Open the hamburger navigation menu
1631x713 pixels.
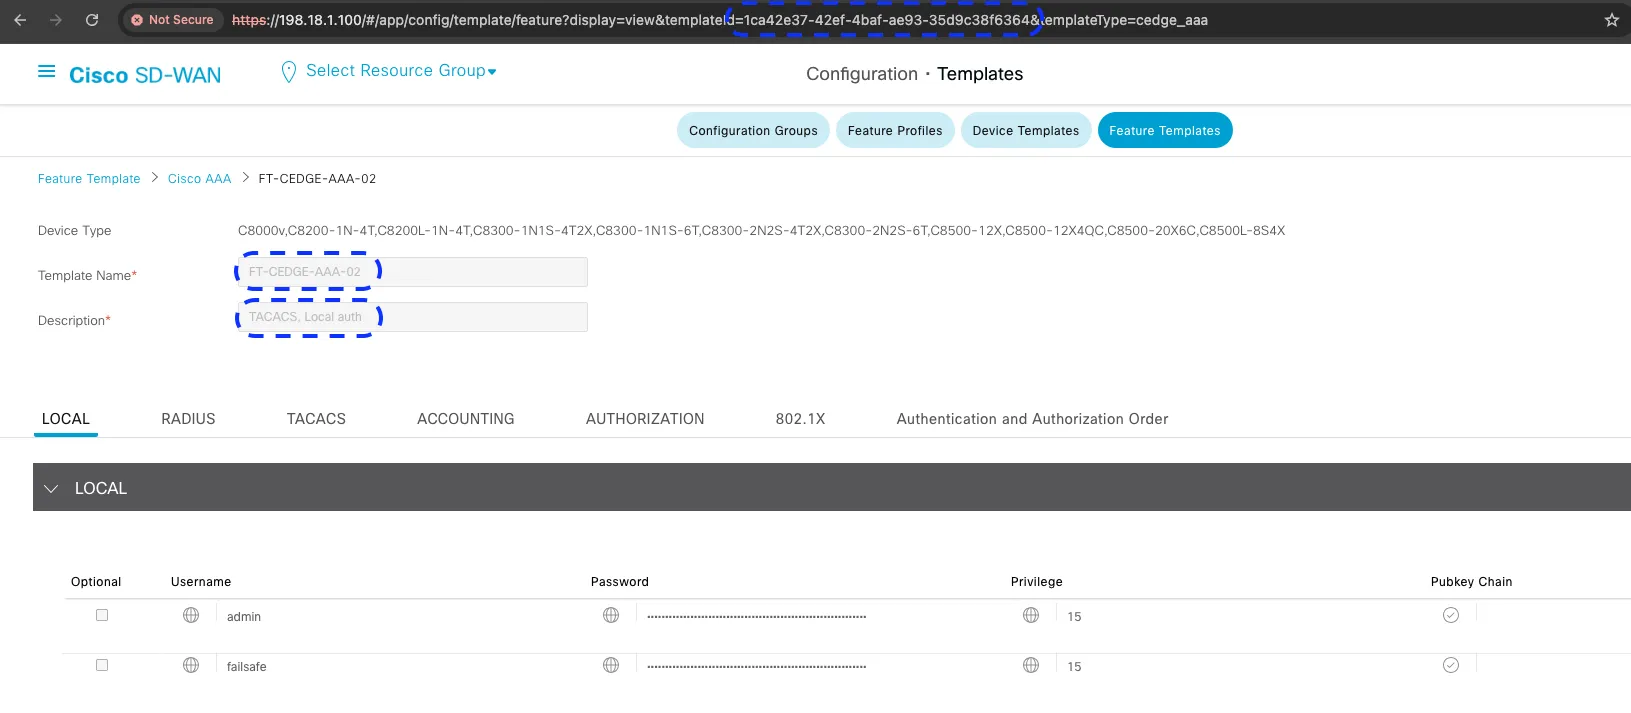click(x=46, y=72)
